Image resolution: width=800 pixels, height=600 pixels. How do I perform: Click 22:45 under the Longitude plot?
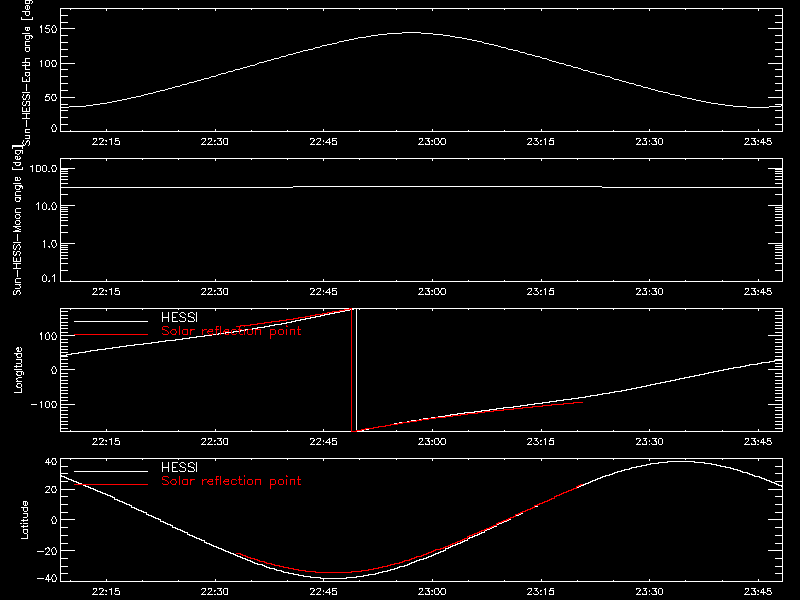(x=323, y=442)
